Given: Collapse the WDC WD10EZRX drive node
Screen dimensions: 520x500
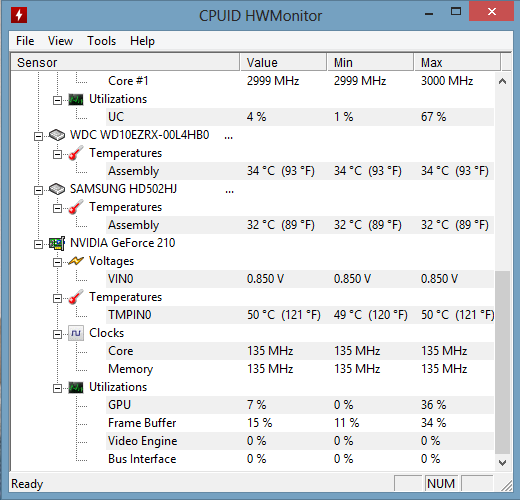Looking at the screenshot, I should 38,136.
